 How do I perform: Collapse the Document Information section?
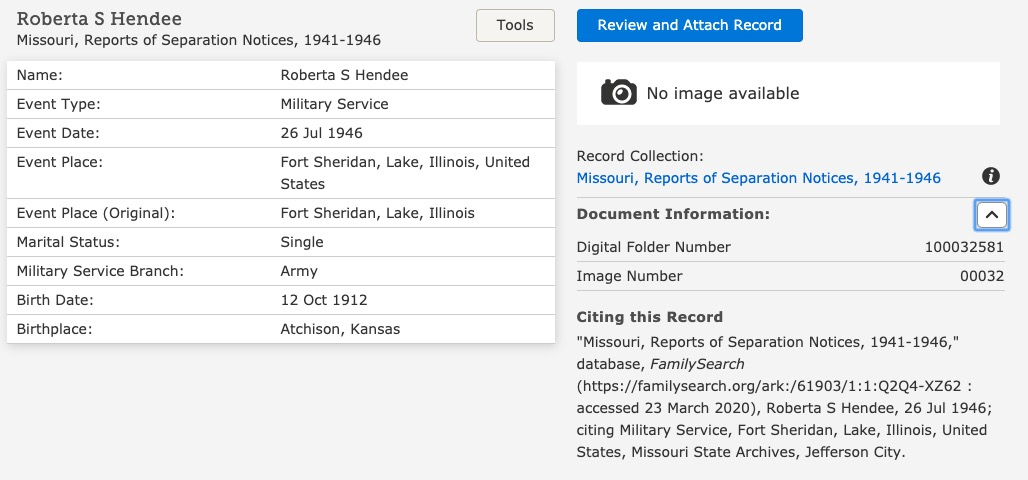[x=991, y=214]
